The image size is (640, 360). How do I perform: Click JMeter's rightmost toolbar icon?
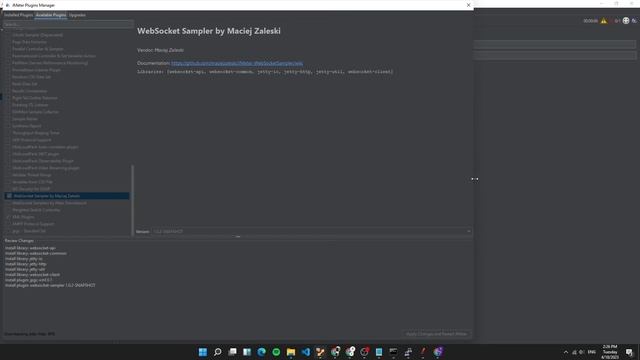(x=634, y=20)
